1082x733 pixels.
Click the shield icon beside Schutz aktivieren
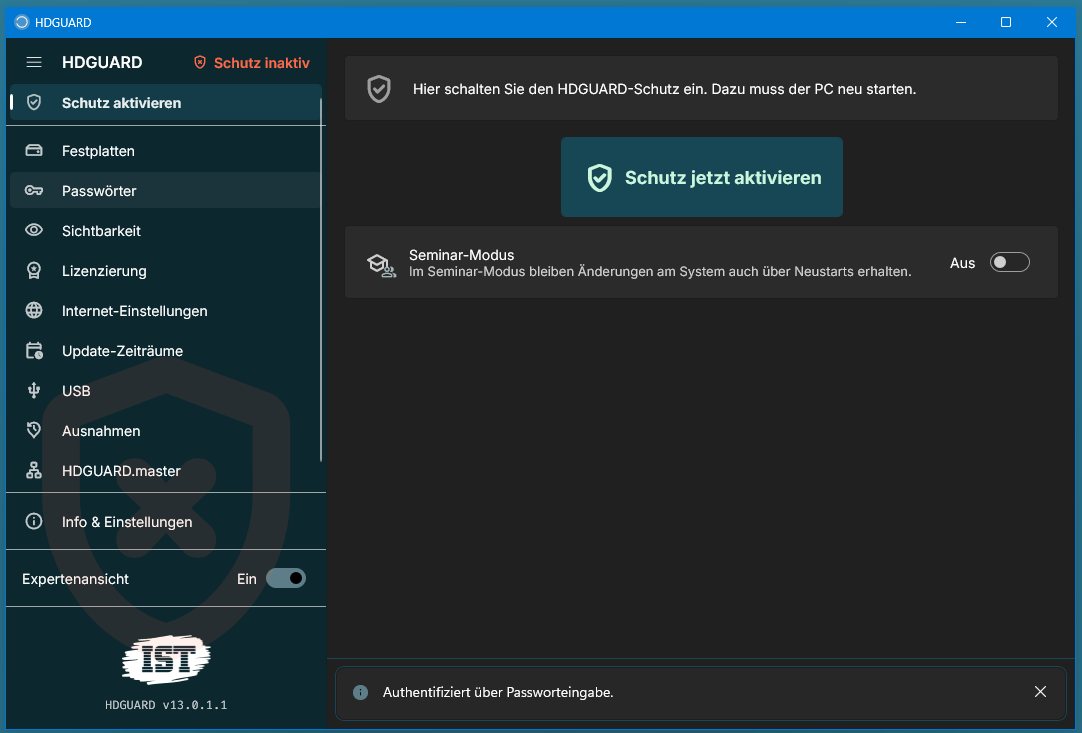coord(34,102)
